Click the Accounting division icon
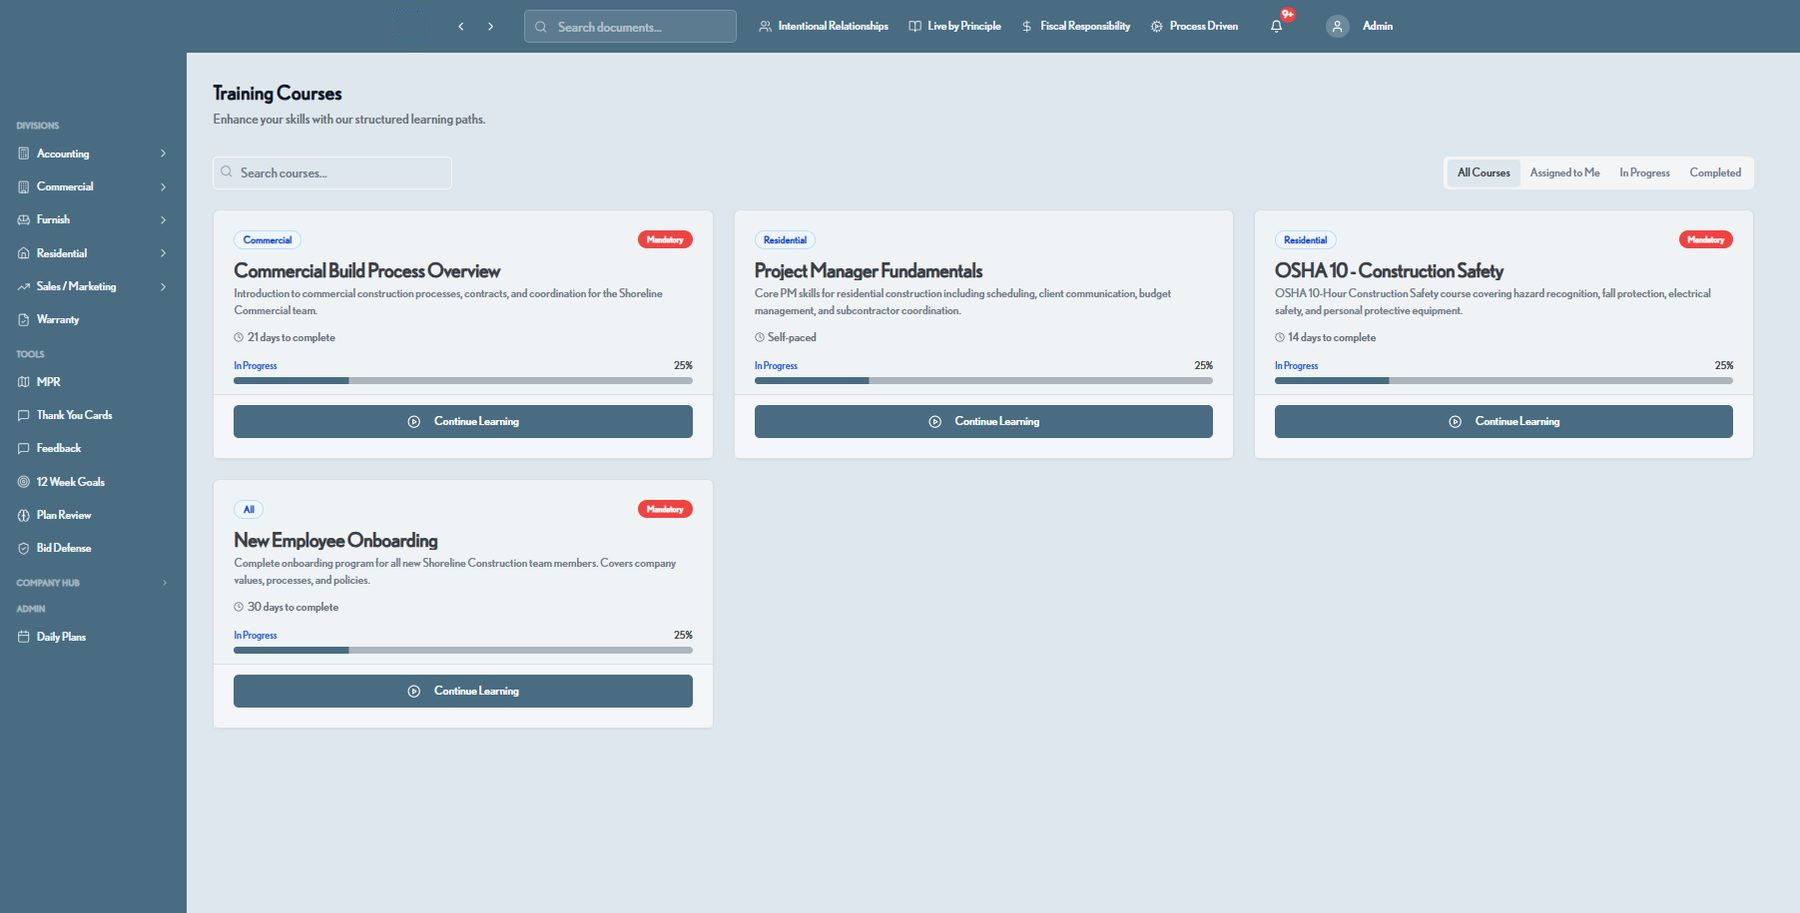The width and height of the screenshot is (1800, 913). 24,154
